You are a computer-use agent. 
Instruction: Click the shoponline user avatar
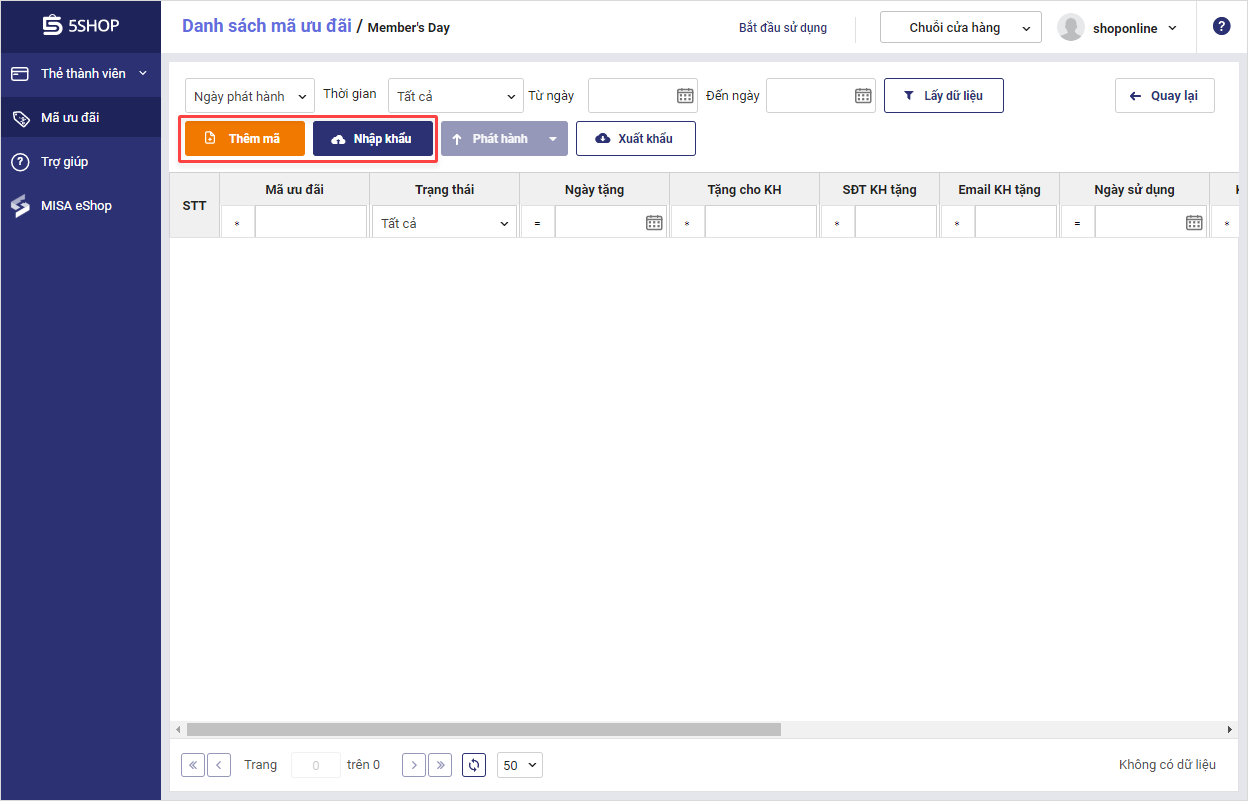pos(1071,28)
